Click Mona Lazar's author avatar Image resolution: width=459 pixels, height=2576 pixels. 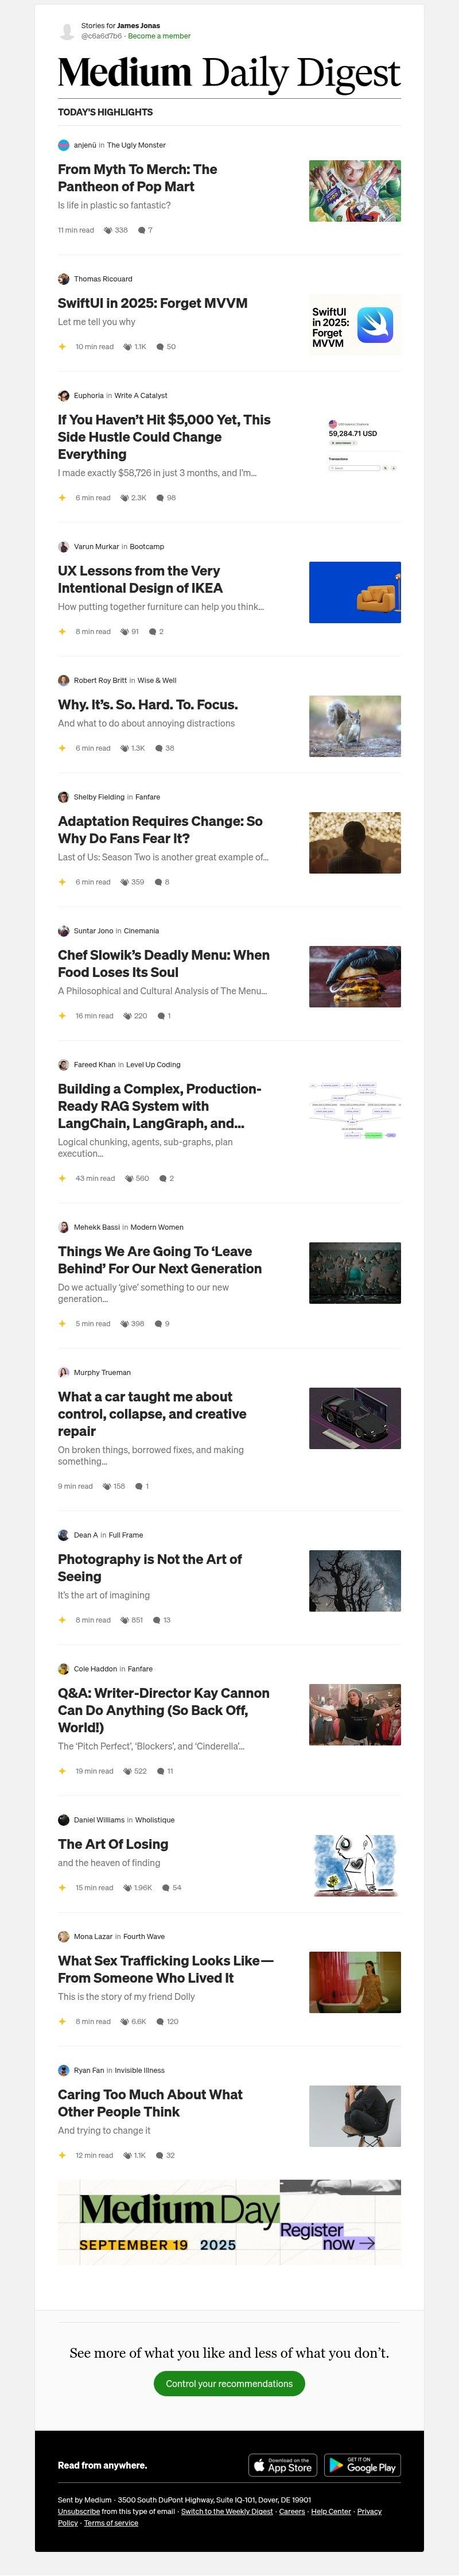coord(63,1937)
